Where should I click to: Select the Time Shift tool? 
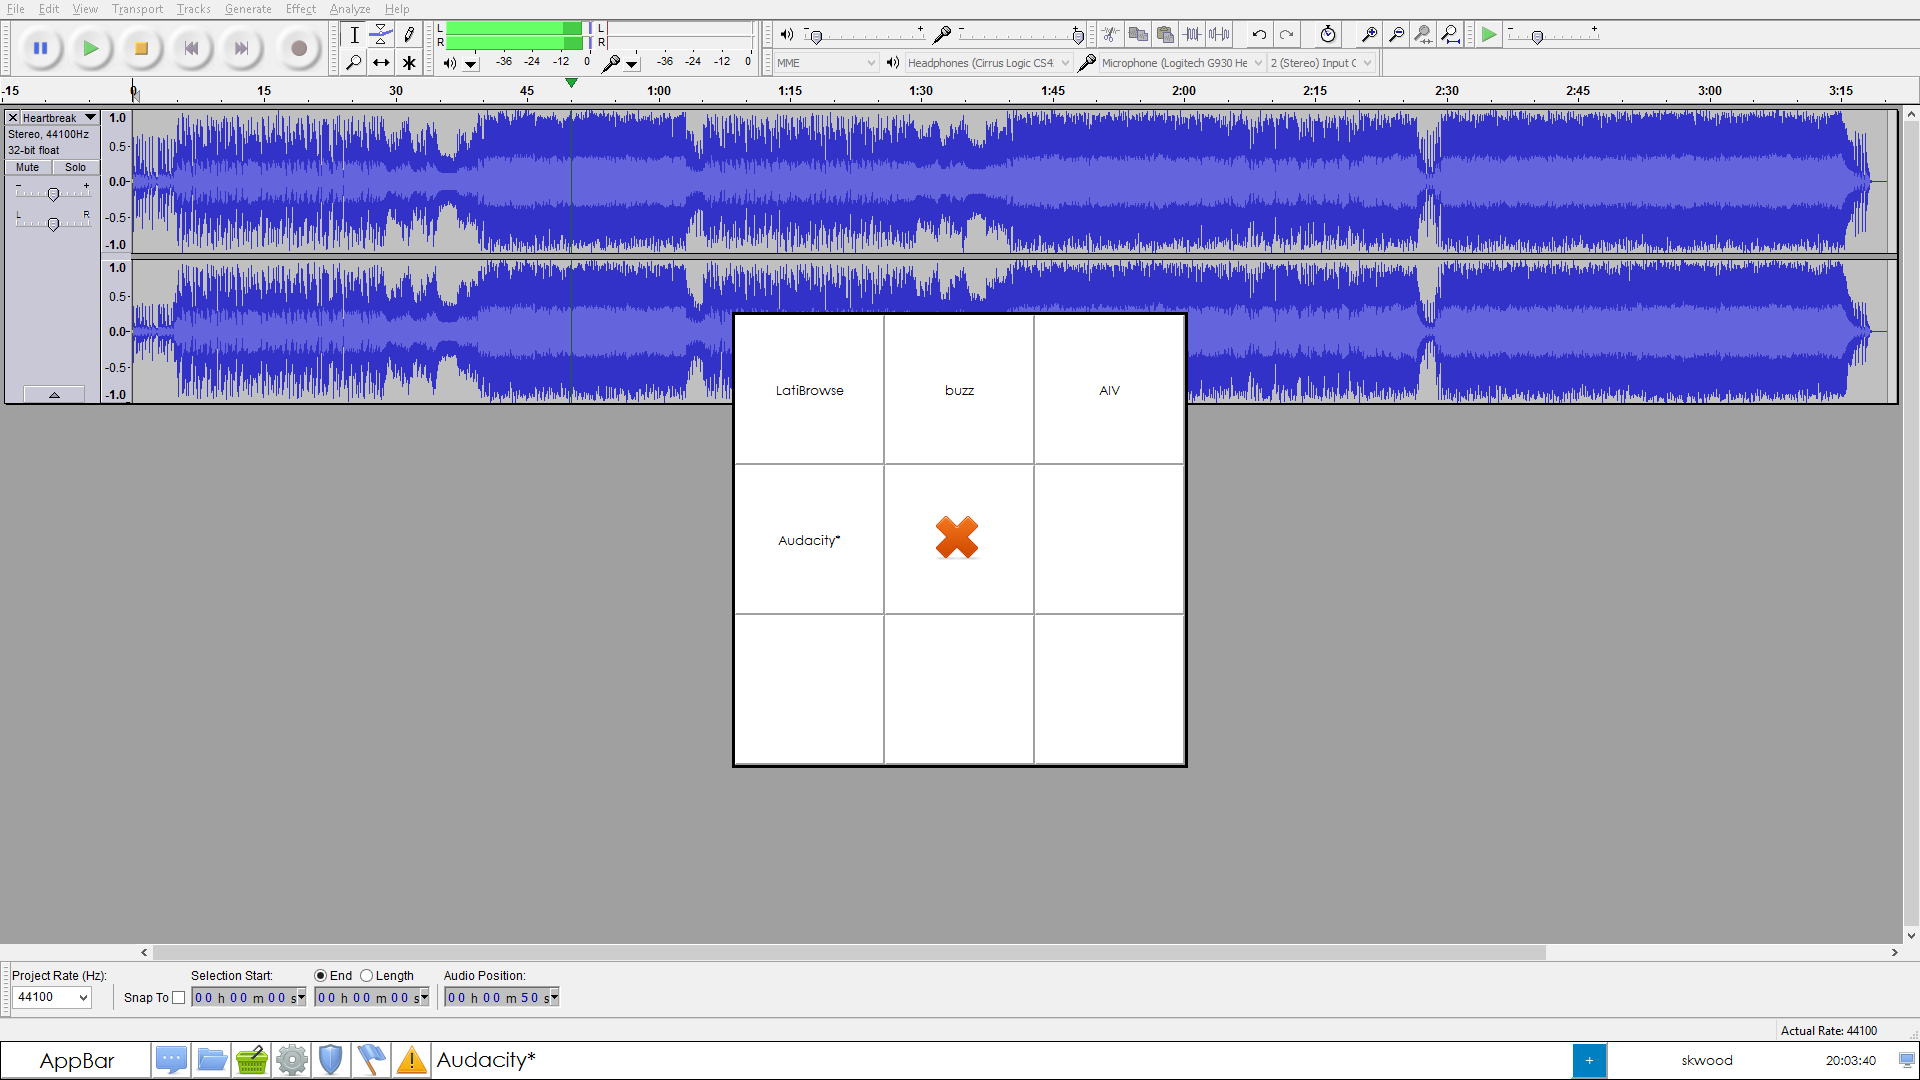point(381,62)
